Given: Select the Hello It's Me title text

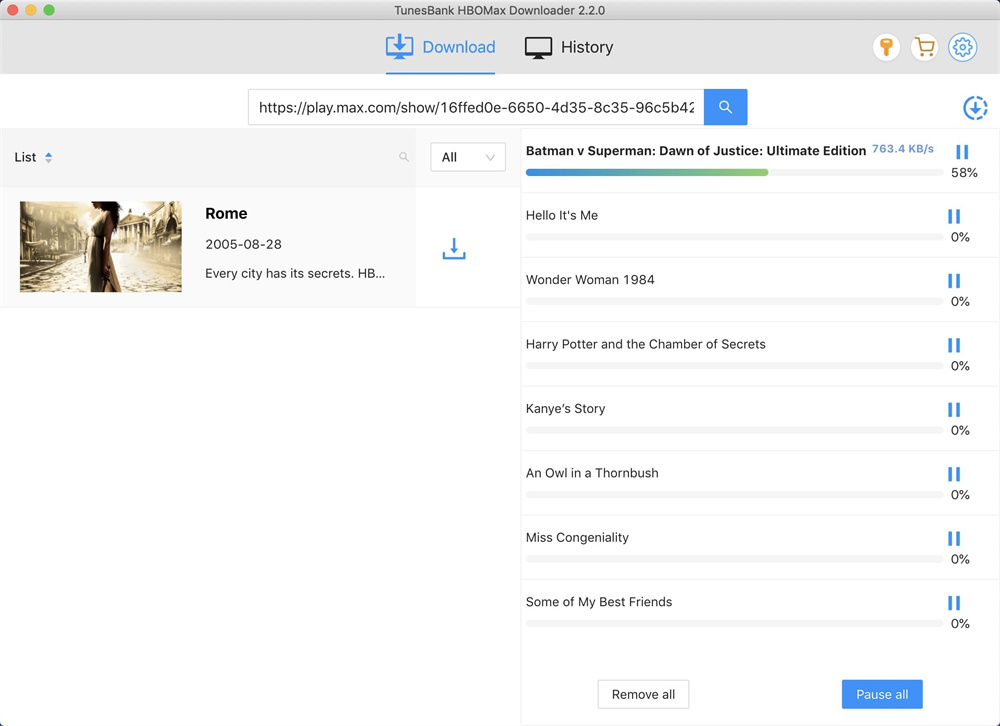Looking at the screenshot, I should [x=562, y=216].
